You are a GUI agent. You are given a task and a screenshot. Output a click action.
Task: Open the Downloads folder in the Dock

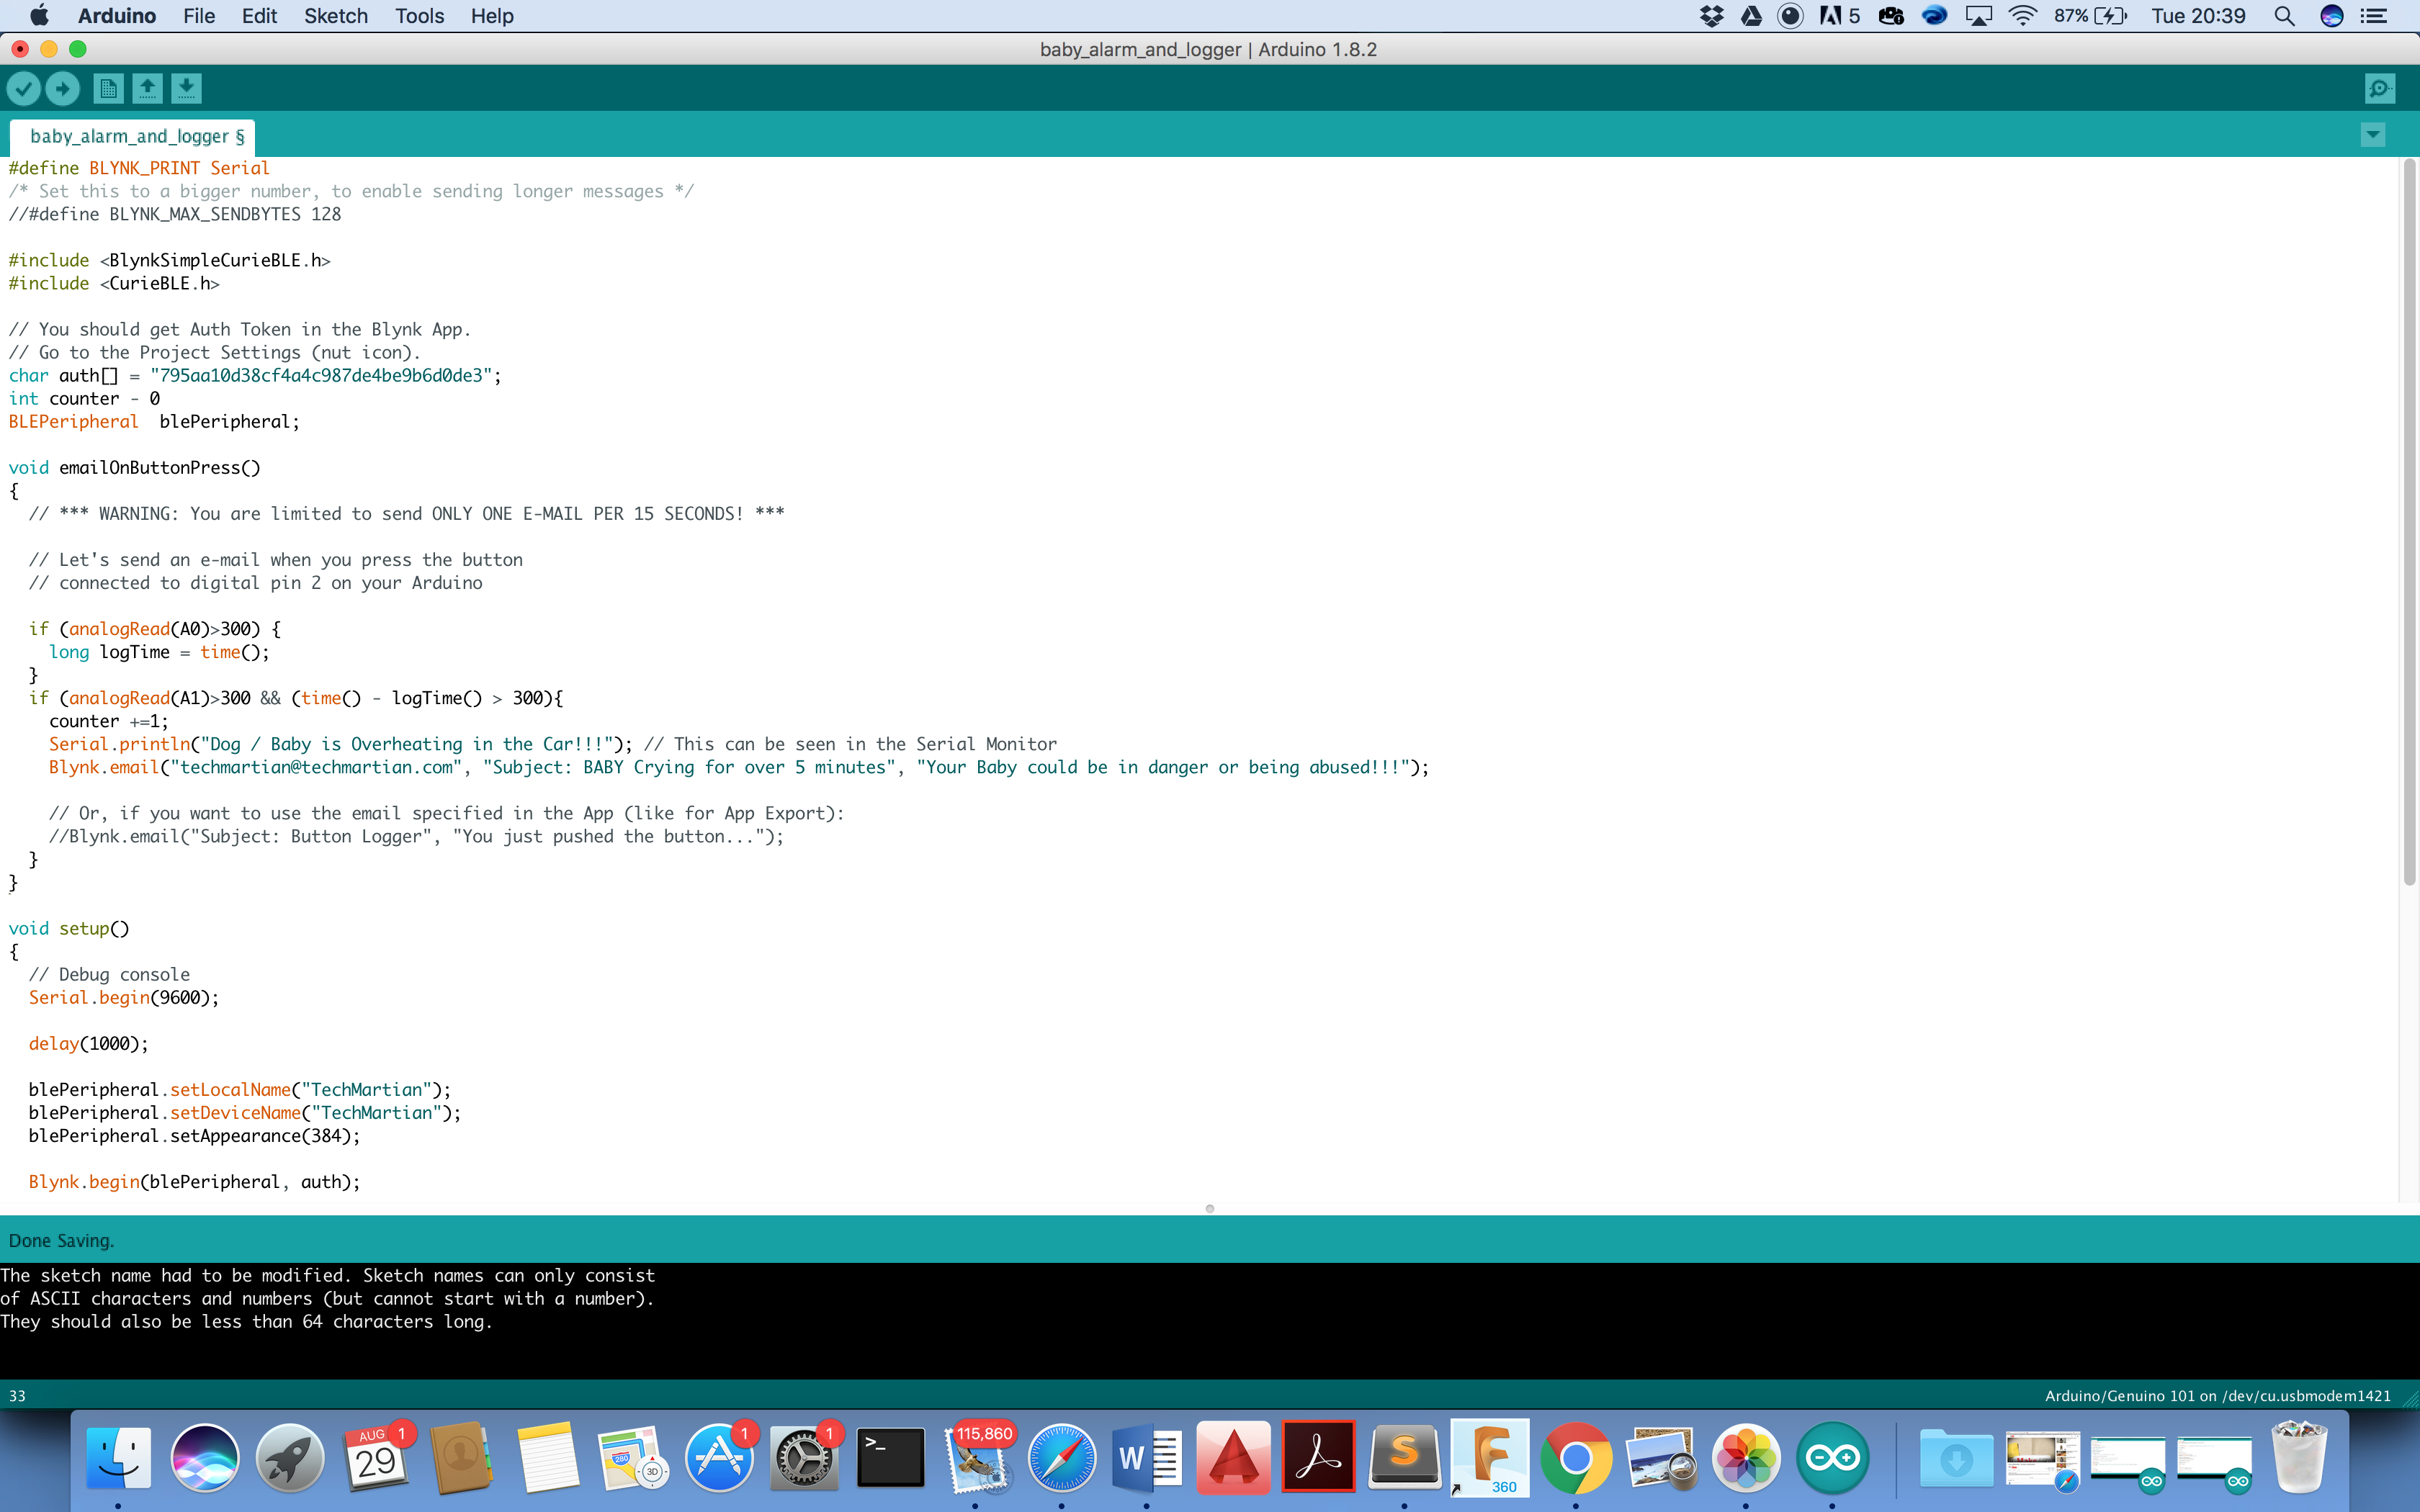pos(1957,1458)
